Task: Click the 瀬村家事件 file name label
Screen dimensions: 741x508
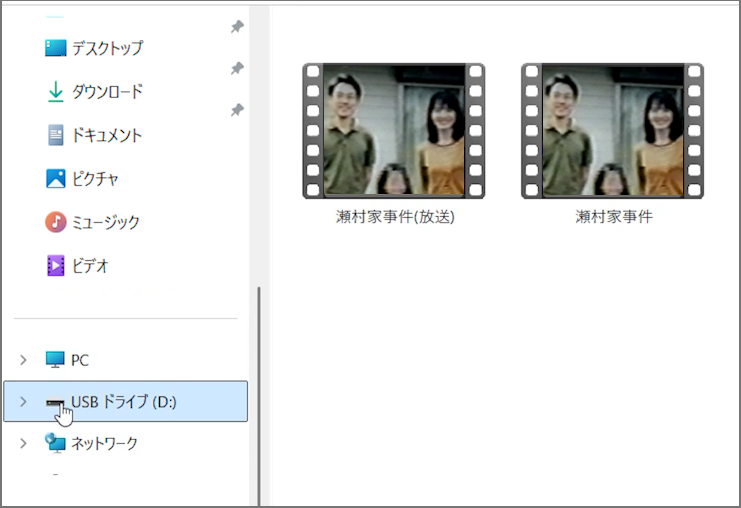Action: tap(613, 216)
